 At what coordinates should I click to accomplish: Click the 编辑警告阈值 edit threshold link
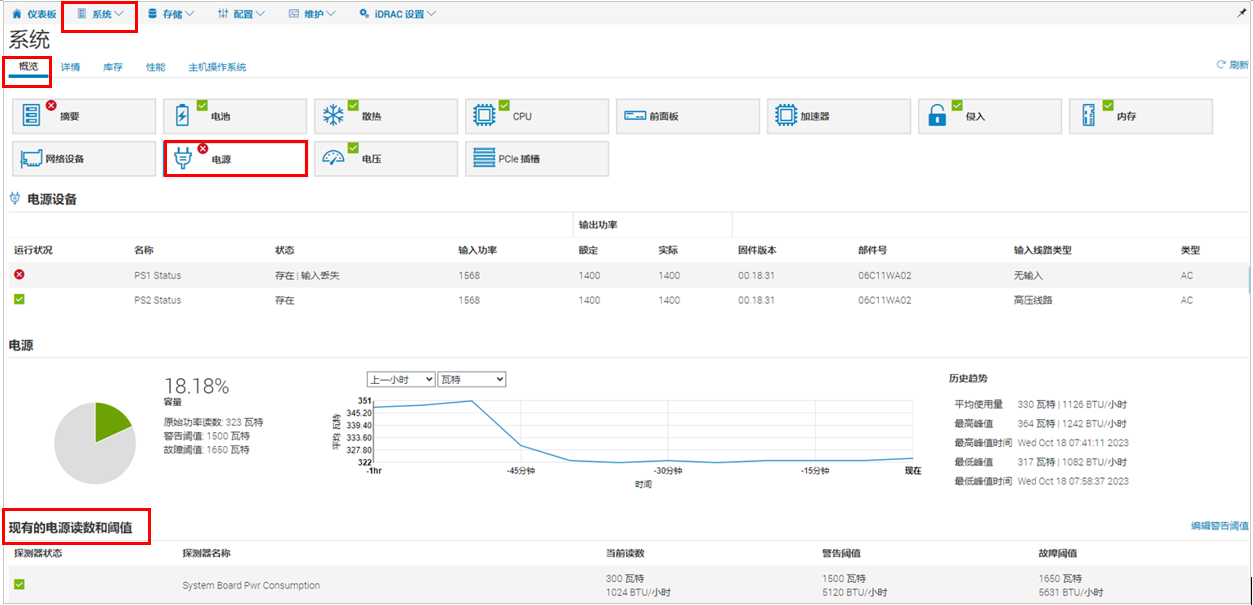click(x=1218, y=525)
